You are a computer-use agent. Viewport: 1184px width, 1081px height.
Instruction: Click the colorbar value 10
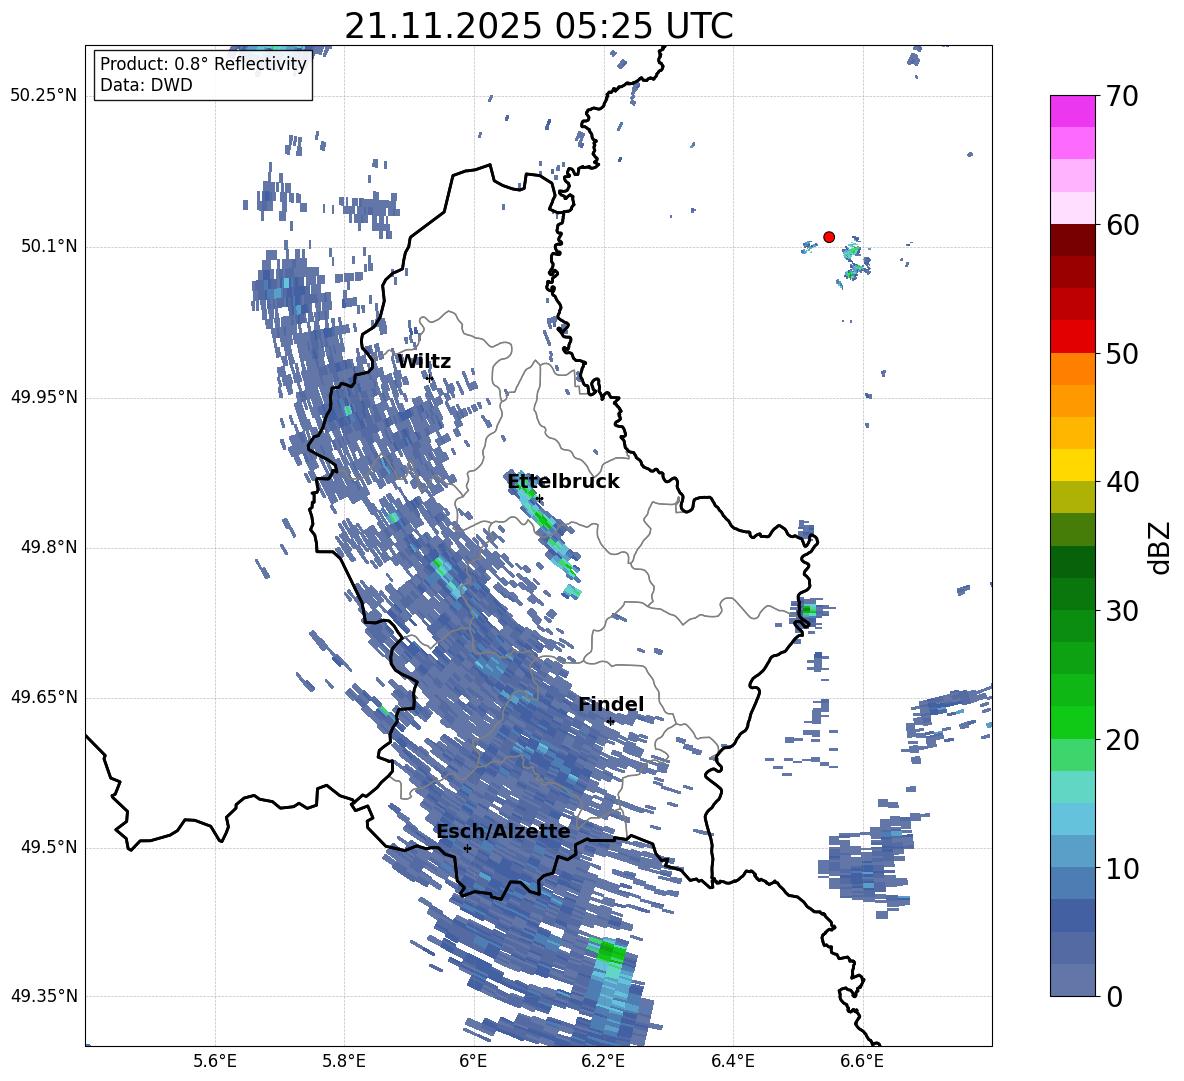pyautogui.click(x=1122, y=869)
